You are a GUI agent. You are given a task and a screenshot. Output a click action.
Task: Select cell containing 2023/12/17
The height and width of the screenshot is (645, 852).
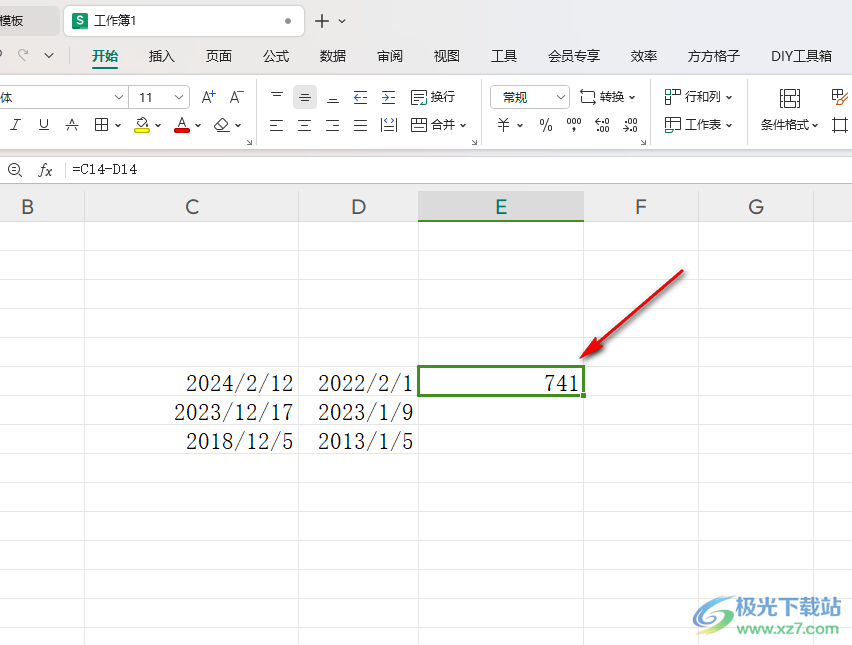tap(191, 412)
